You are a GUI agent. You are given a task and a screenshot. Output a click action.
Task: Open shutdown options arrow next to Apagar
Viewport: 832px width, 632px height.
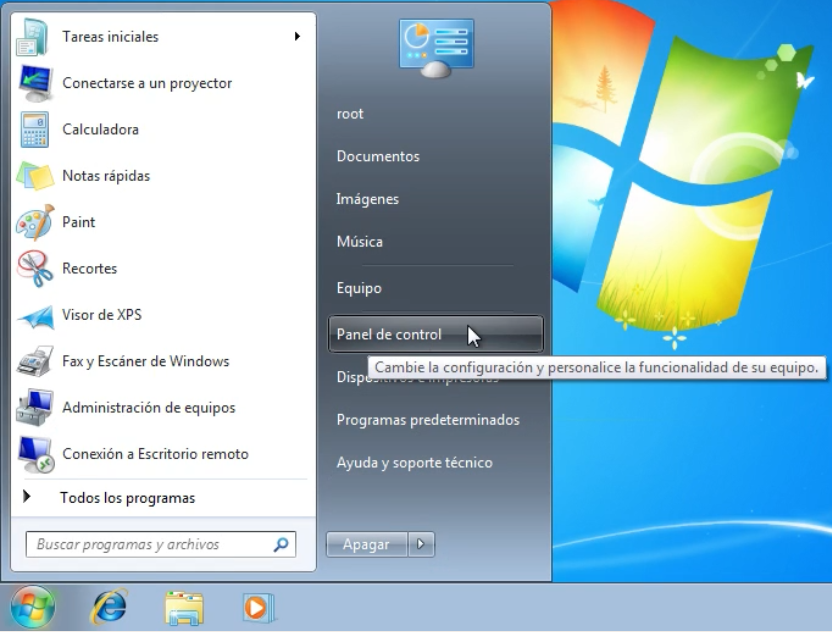[420, 545]
